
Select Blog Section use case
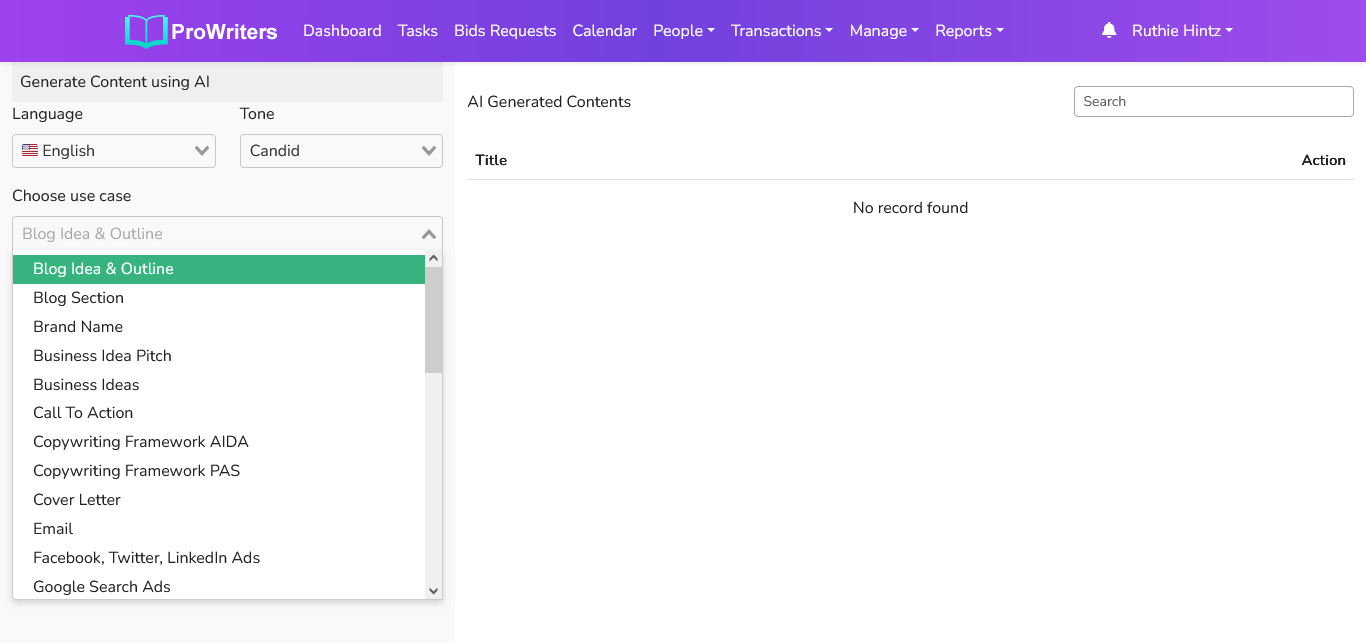pyautogui.click(x=78, y=298)
